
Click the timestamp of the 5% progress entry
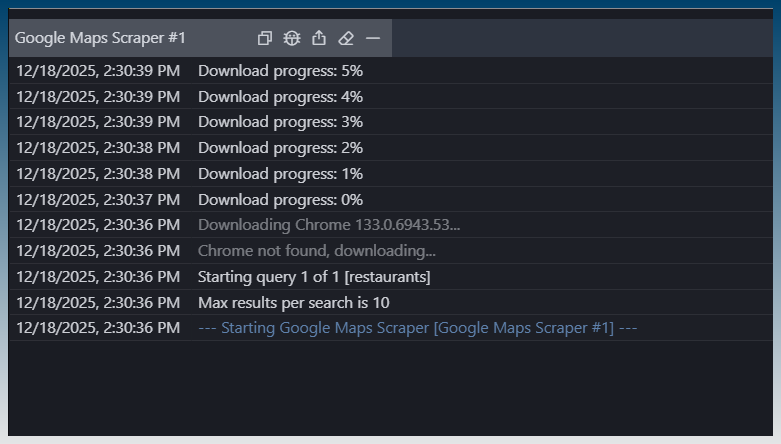click(98, 71)
